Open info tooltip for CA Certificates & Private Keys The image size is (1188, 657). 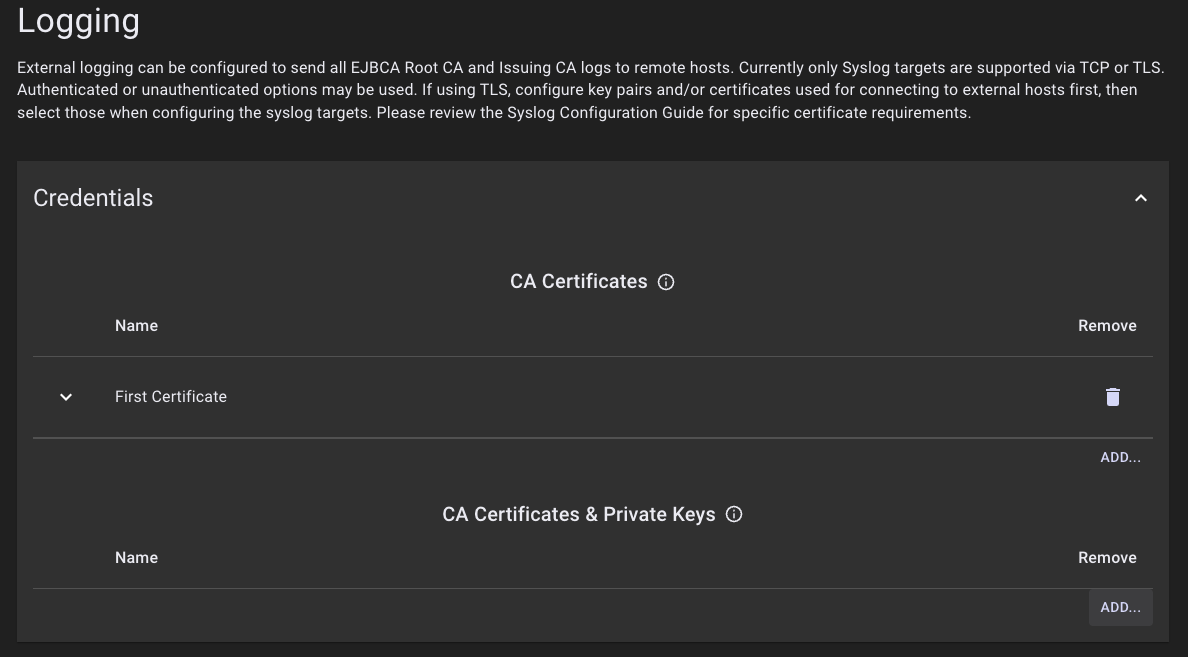(734, 514)
